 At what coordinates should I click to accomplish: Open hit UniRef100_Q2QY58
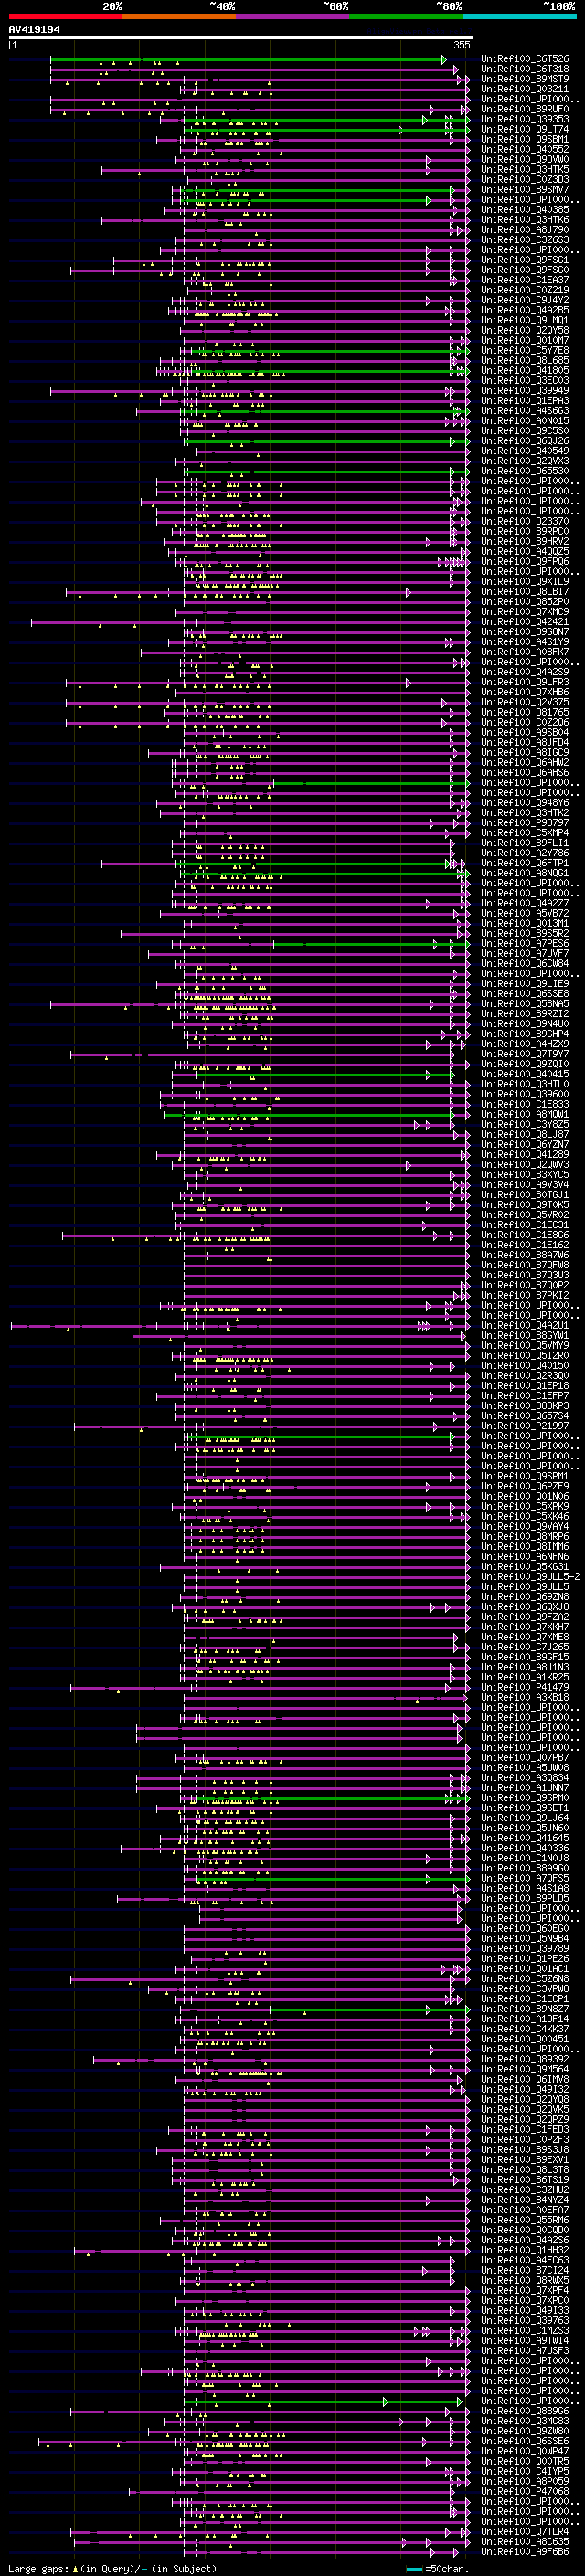point(525,330)
